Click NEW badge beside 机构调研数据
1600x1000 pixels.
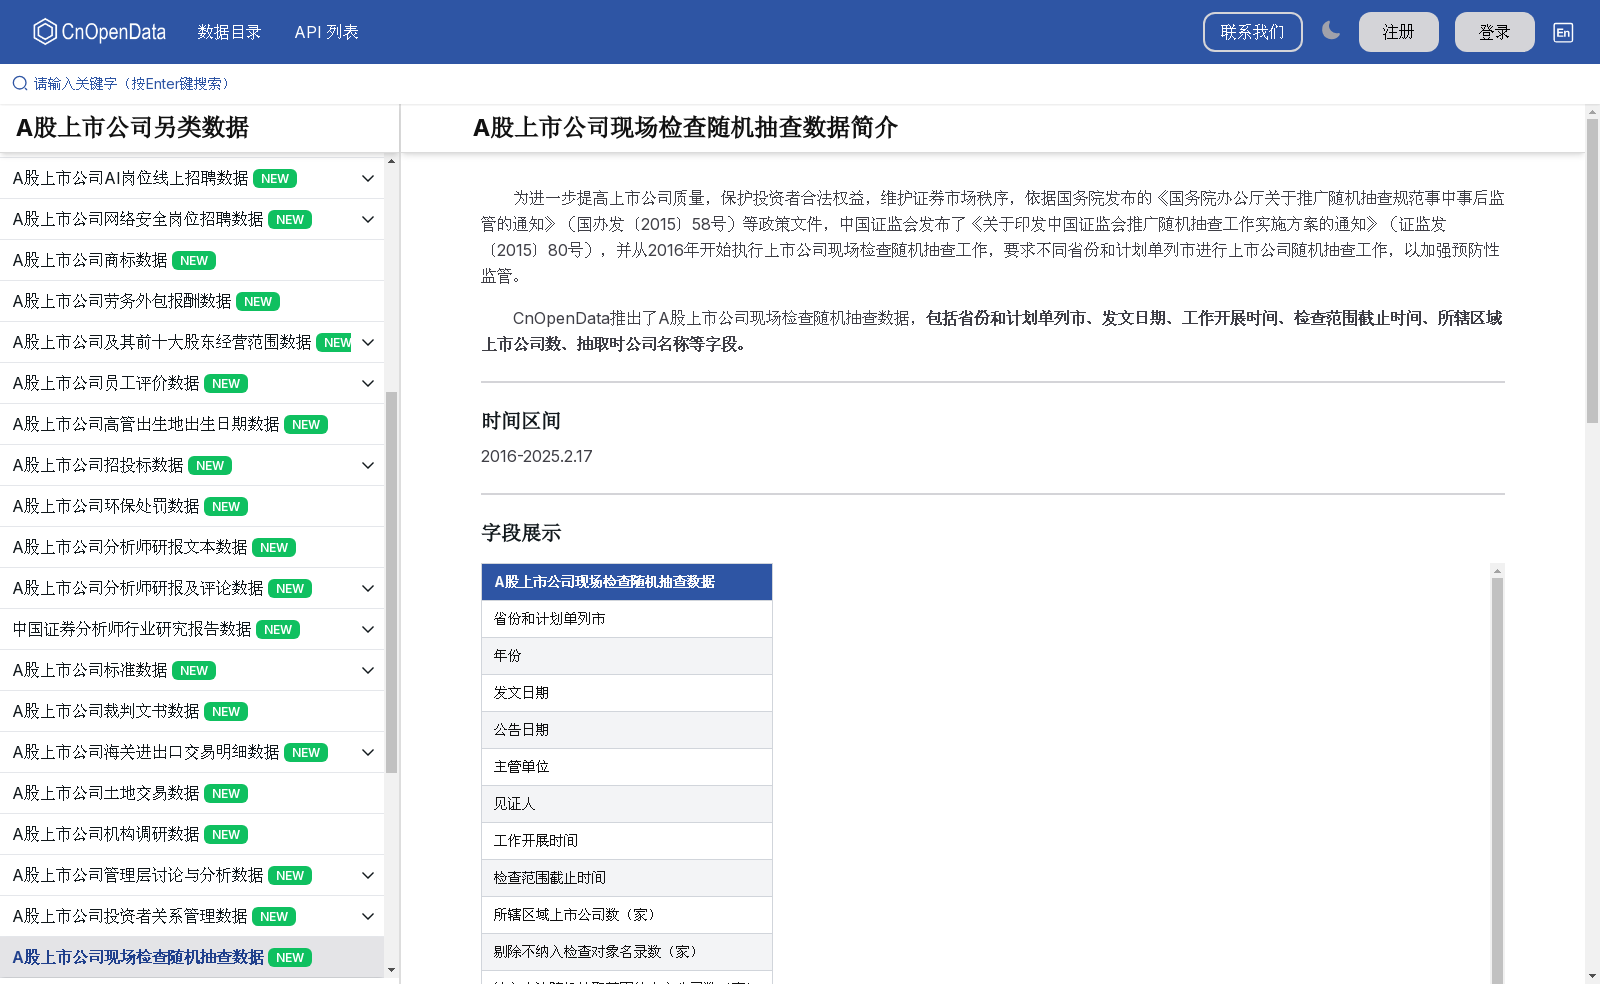coord(226,835)
